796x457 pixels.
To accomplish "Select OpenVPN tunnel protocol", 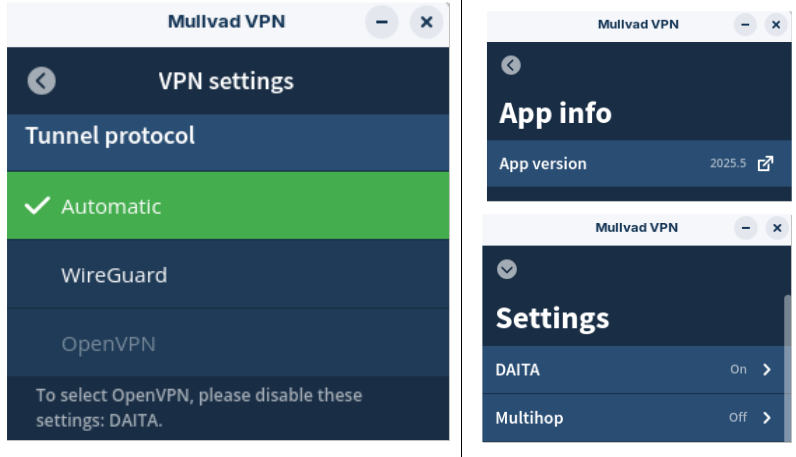I will coord(228,343).
